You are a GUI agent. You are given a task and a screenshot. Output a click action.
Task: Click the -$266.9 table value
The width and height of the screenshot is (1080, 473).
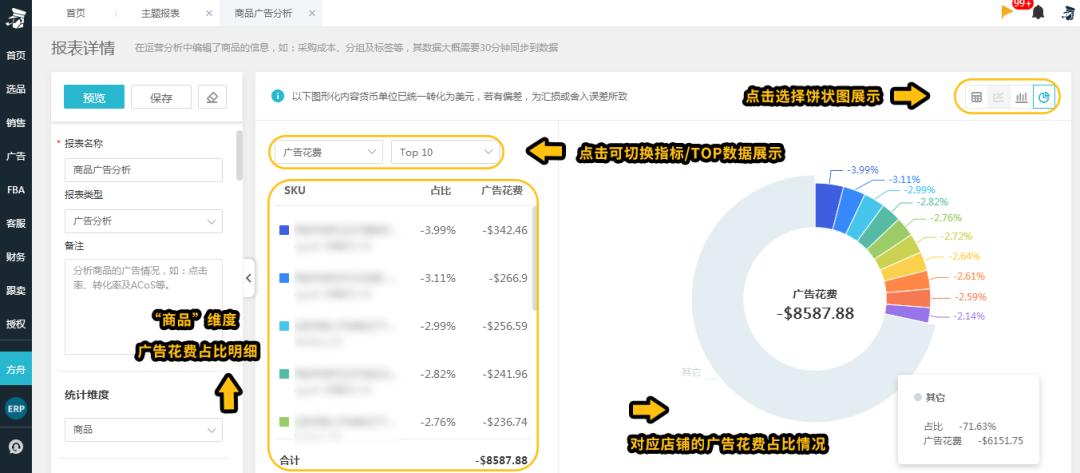pyautogui.click(x=508, y=278)
